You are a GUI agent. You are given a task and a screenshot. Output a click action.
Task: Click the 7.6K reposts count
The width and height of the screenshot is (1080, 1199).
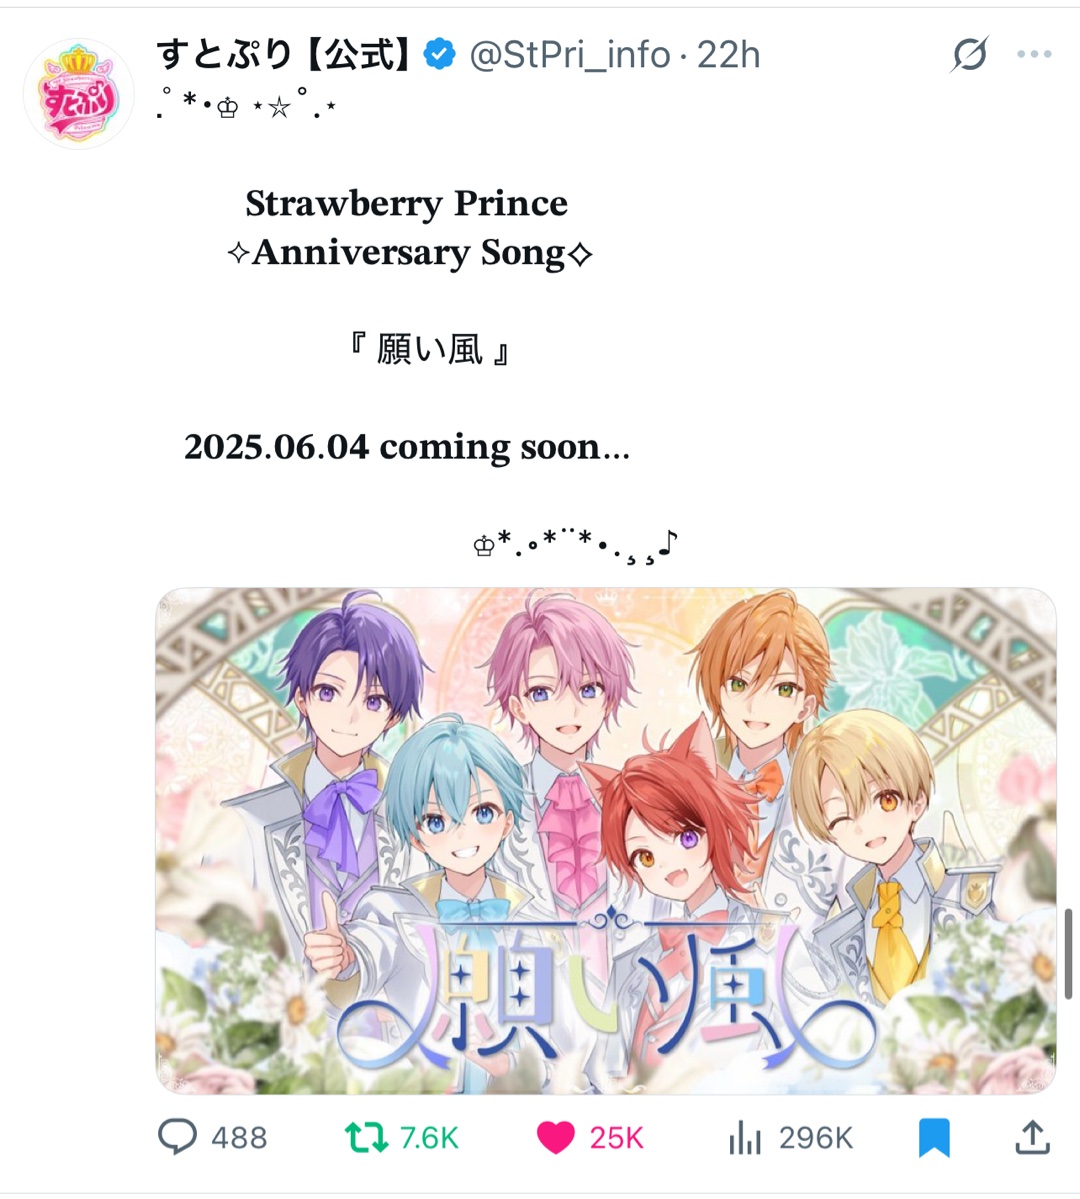coord(429,1138)
